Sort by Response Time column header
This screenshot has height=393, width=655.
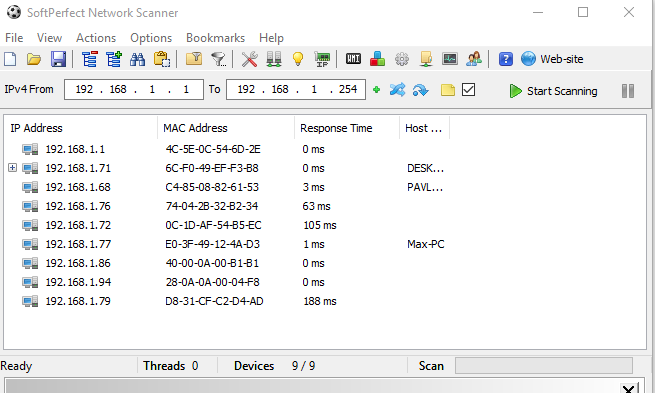click(x=347, y=128)
